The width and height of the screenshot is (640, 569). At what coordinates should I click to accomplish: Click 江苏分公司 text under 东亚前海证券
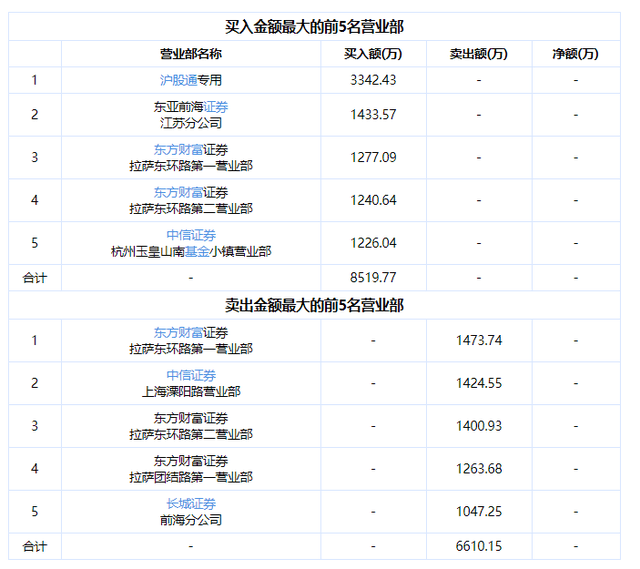click(191, 123)
